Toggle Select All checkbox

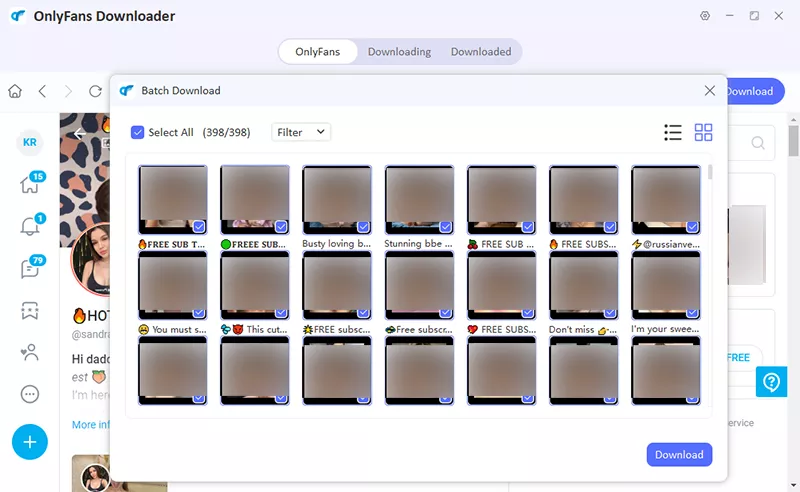[x=137, y=132]
